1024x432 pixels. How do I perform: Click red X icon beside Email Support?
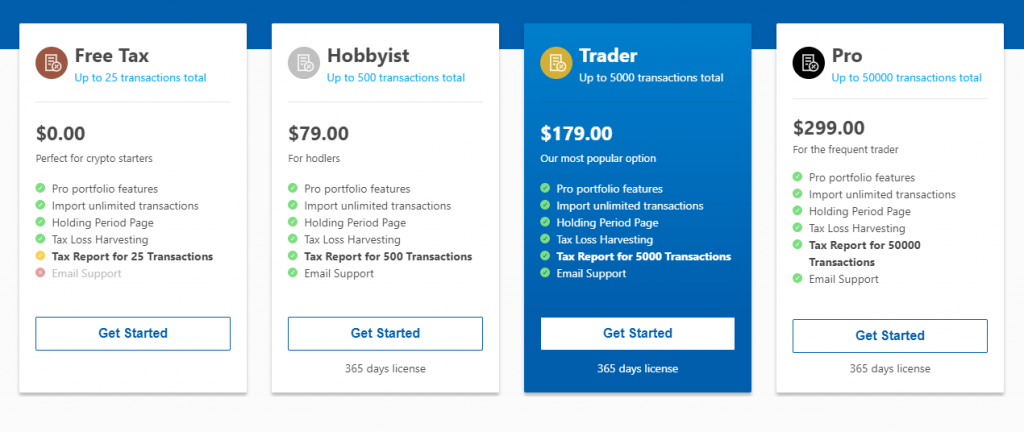click(40, 273)
